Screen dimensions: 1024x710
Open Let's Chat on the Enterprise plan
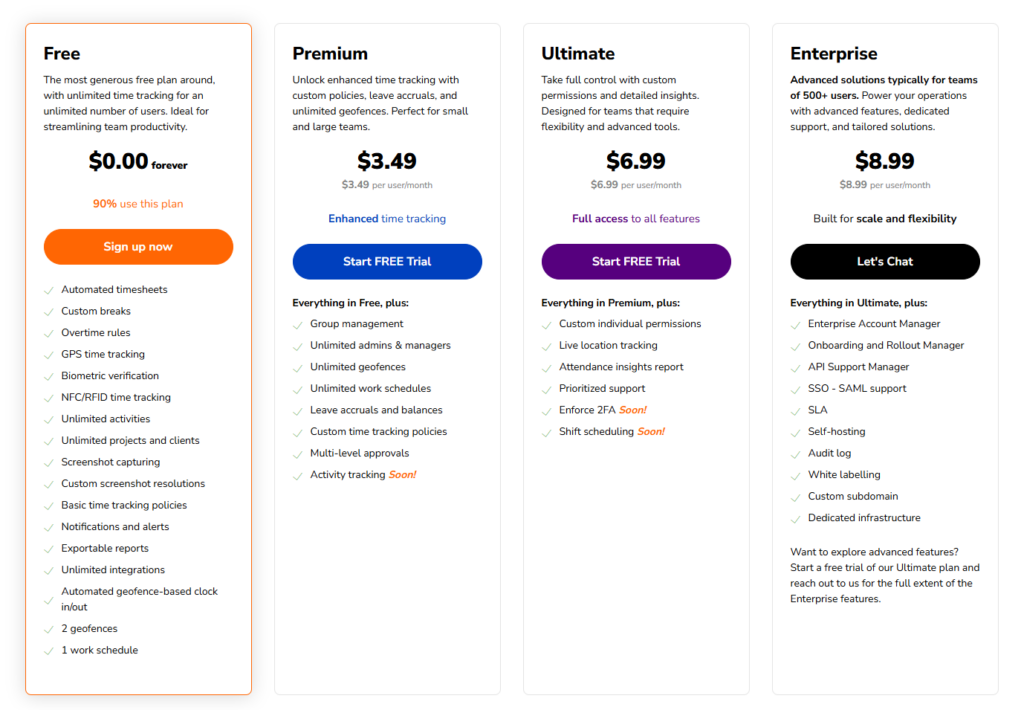884,261
